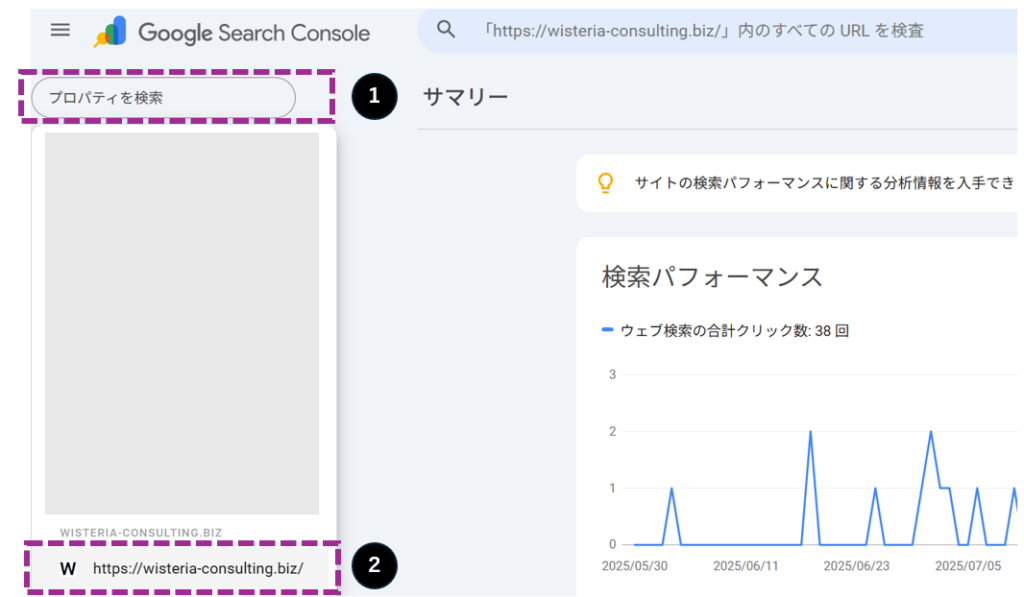1024x597 pixels.
Task: Select the https://wisteria-consulting.biz/ property
Action: coord(183,568)
